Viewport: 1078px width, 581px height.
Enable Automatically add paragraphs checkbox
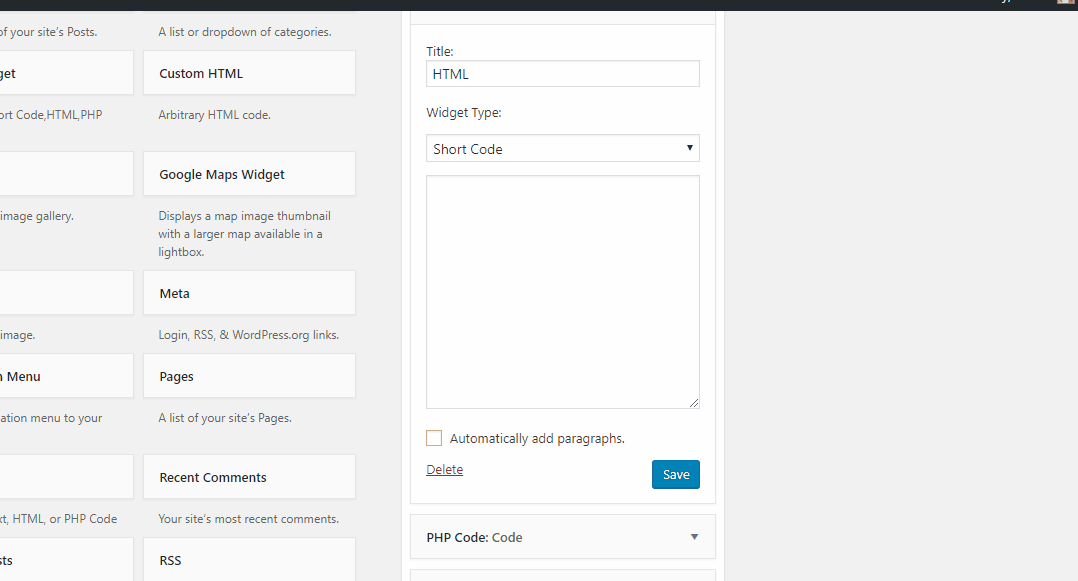tap(434, 438)
